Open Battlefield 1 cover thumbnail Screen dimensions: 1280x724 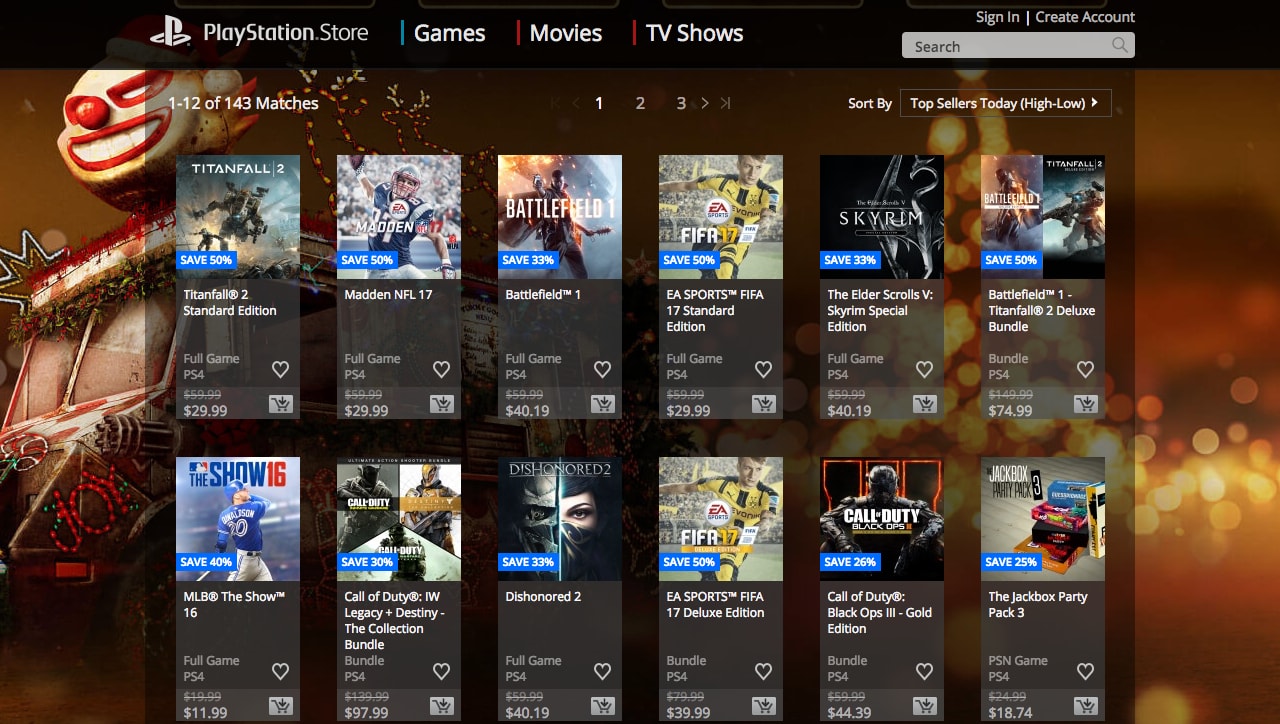[560, 217]
